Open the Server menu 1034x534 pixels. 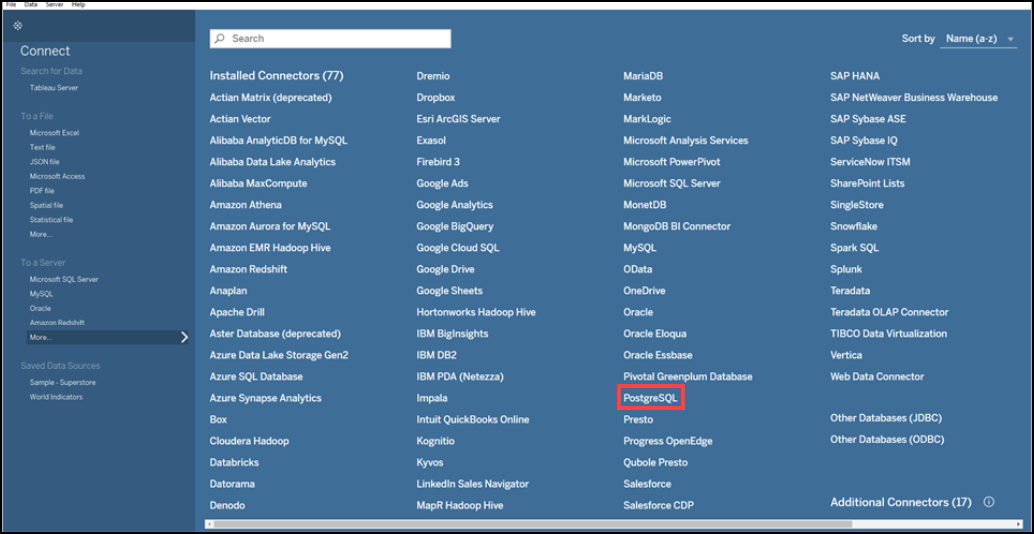click(x=55, y=5)
